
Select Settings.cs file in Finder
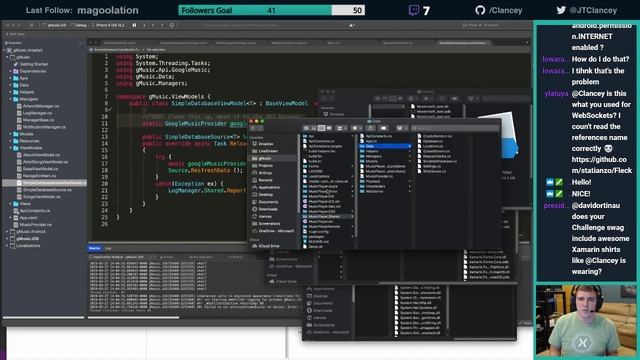[x=432, y=167]
